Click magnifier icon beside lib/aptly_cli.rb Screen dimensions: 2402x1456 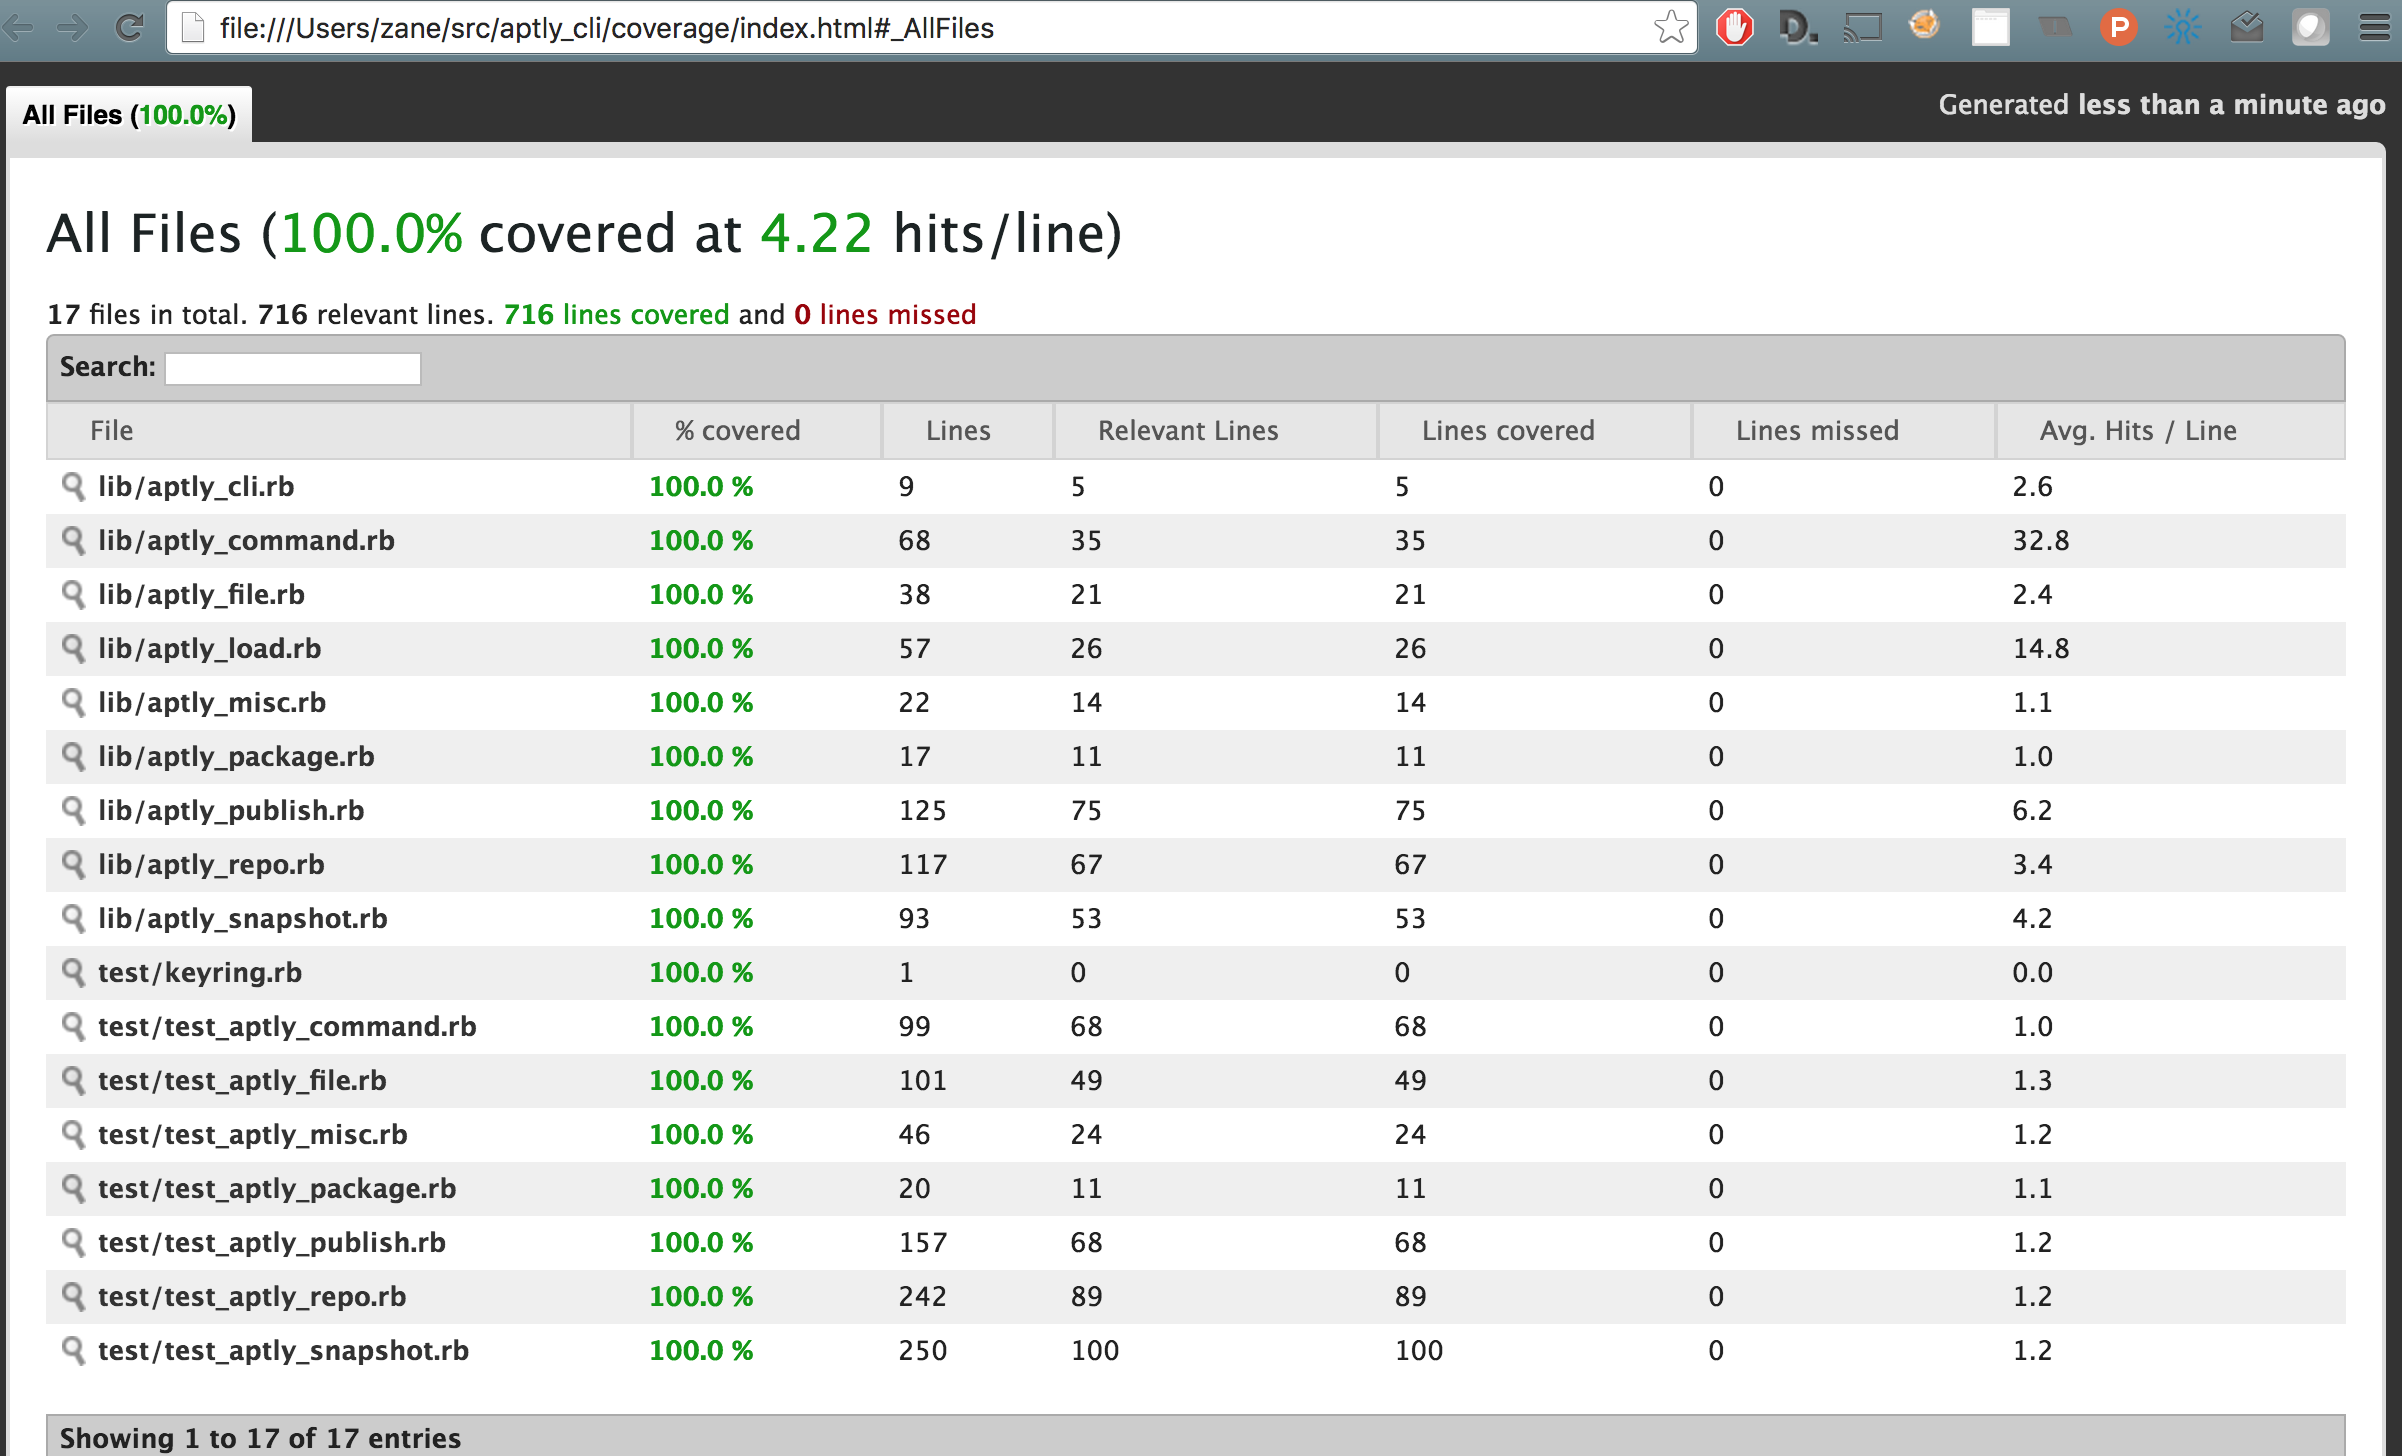(72, 487)
